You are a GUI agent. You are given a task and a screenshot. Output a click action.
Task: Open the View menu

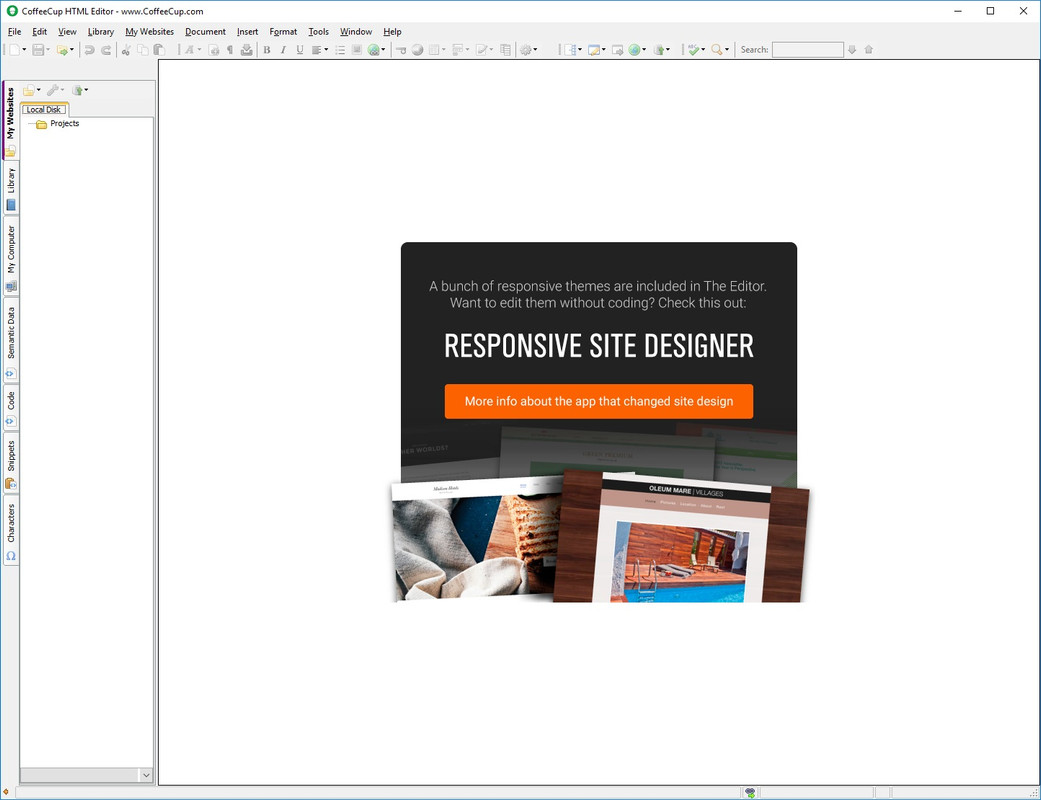click(x=67, y=32)
